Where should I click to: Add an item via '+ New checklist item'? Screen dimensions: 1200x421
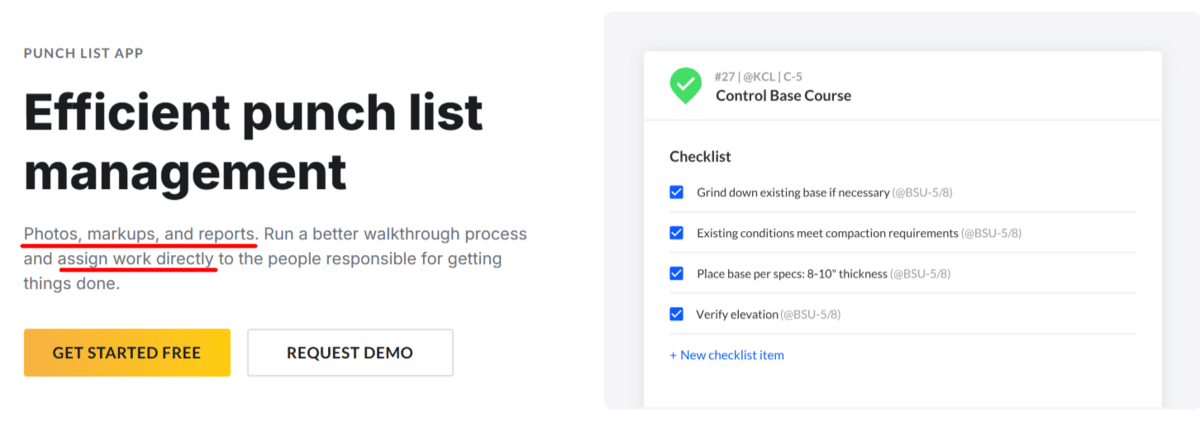click(x=727, y=355)
